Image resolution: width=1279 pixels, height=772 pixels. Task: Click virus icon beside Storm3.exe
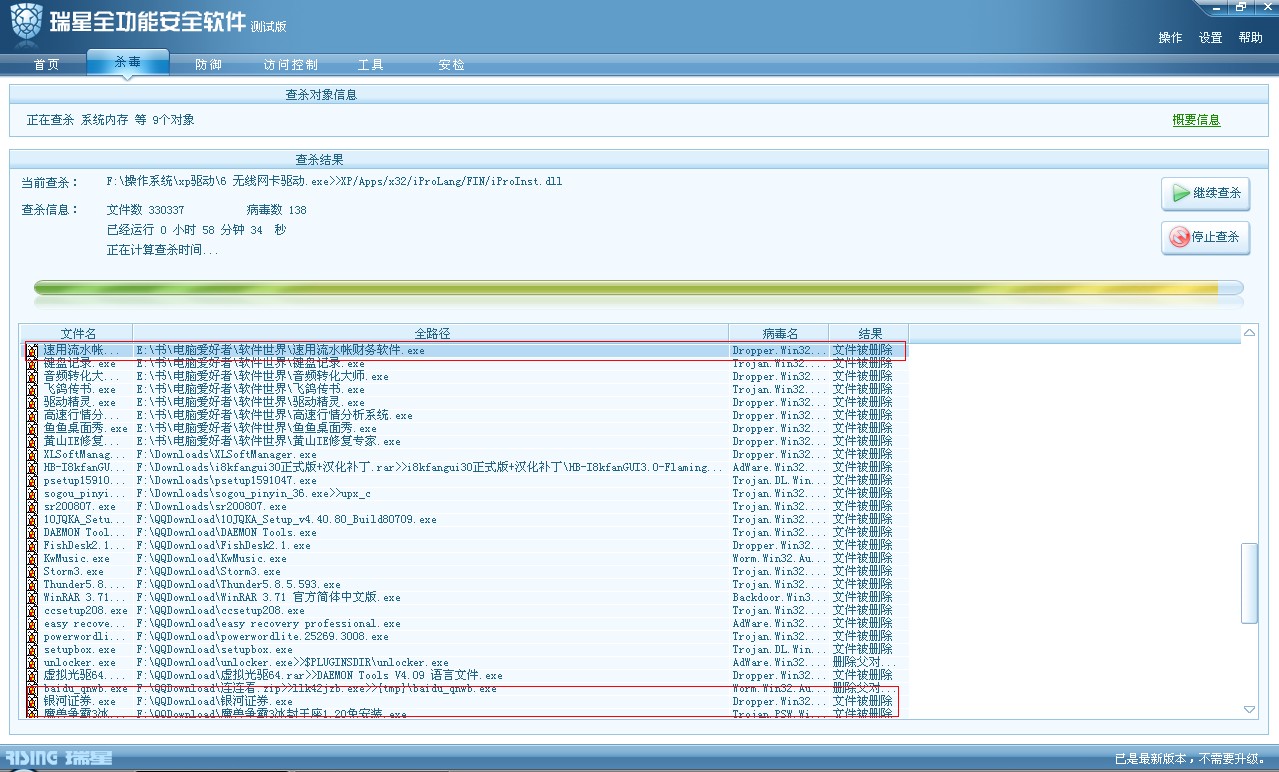[x=32, y=572]
